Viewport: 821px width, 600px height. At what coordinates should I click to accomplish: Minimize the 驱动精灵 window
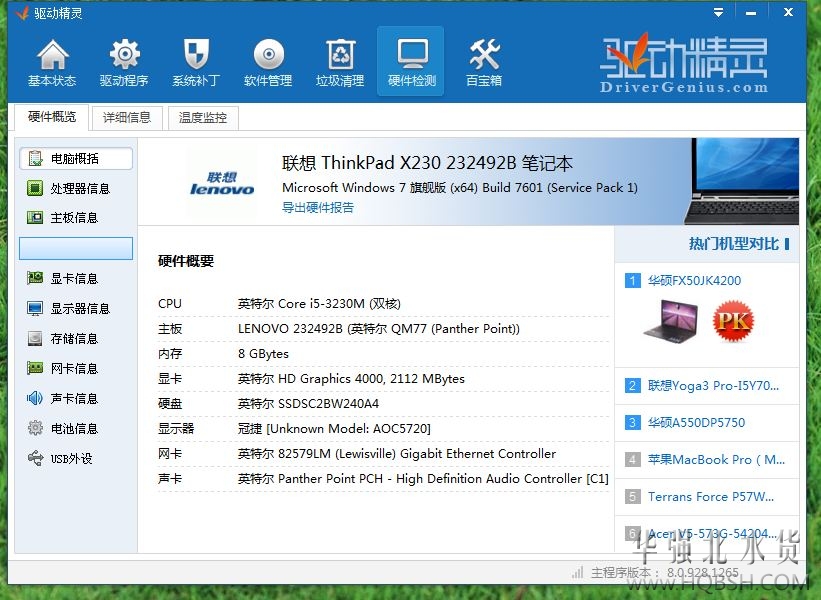(x=751, y=12)
